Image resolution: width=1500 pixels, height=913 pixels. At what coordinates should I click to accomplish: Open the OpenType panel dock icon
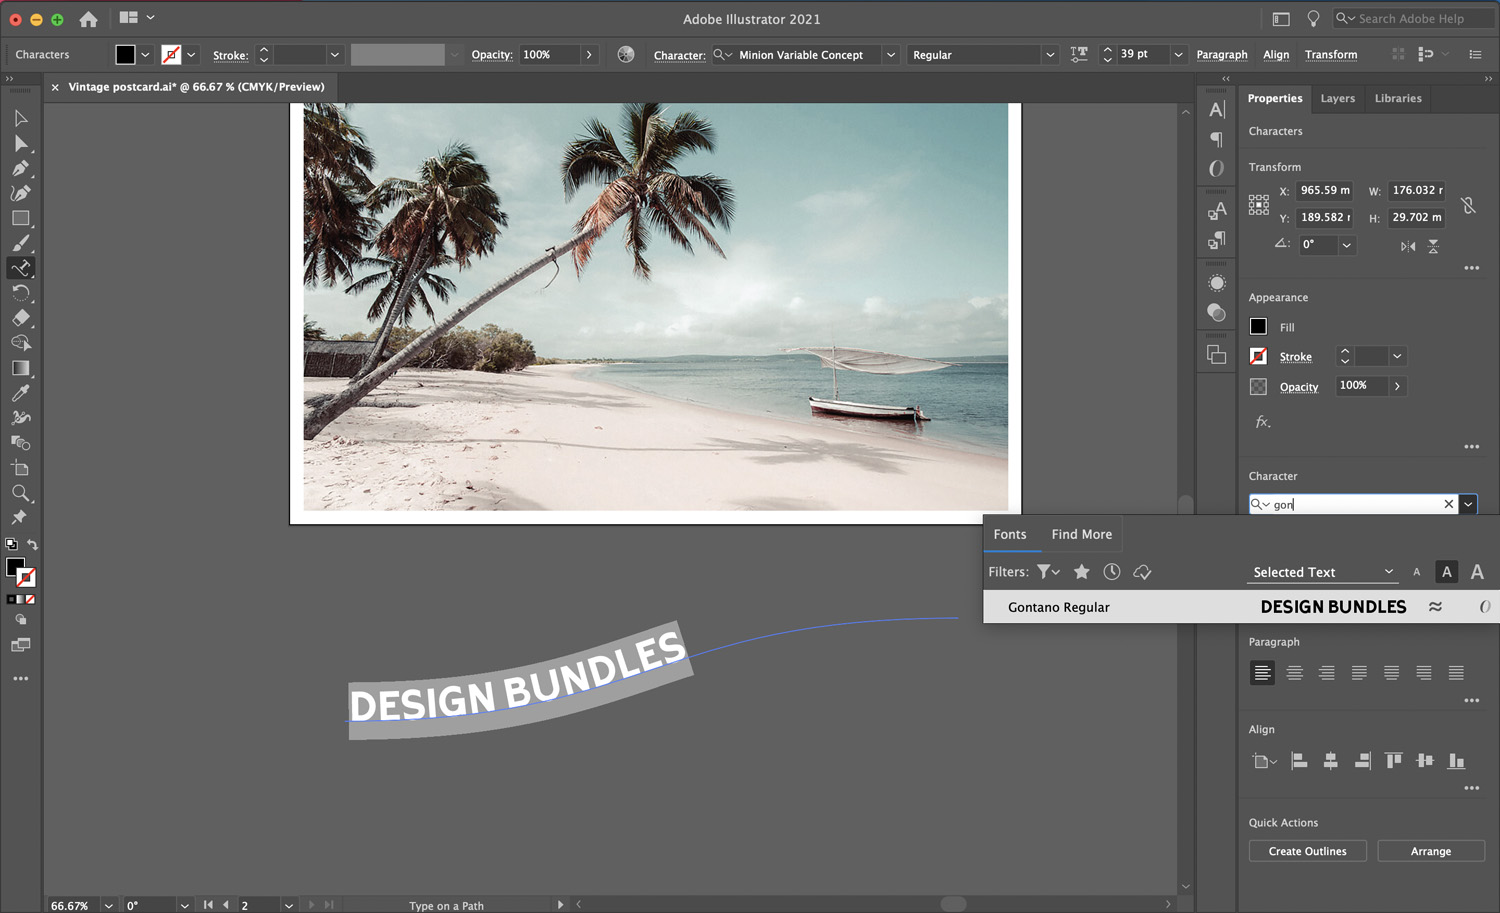[1217, 168]
